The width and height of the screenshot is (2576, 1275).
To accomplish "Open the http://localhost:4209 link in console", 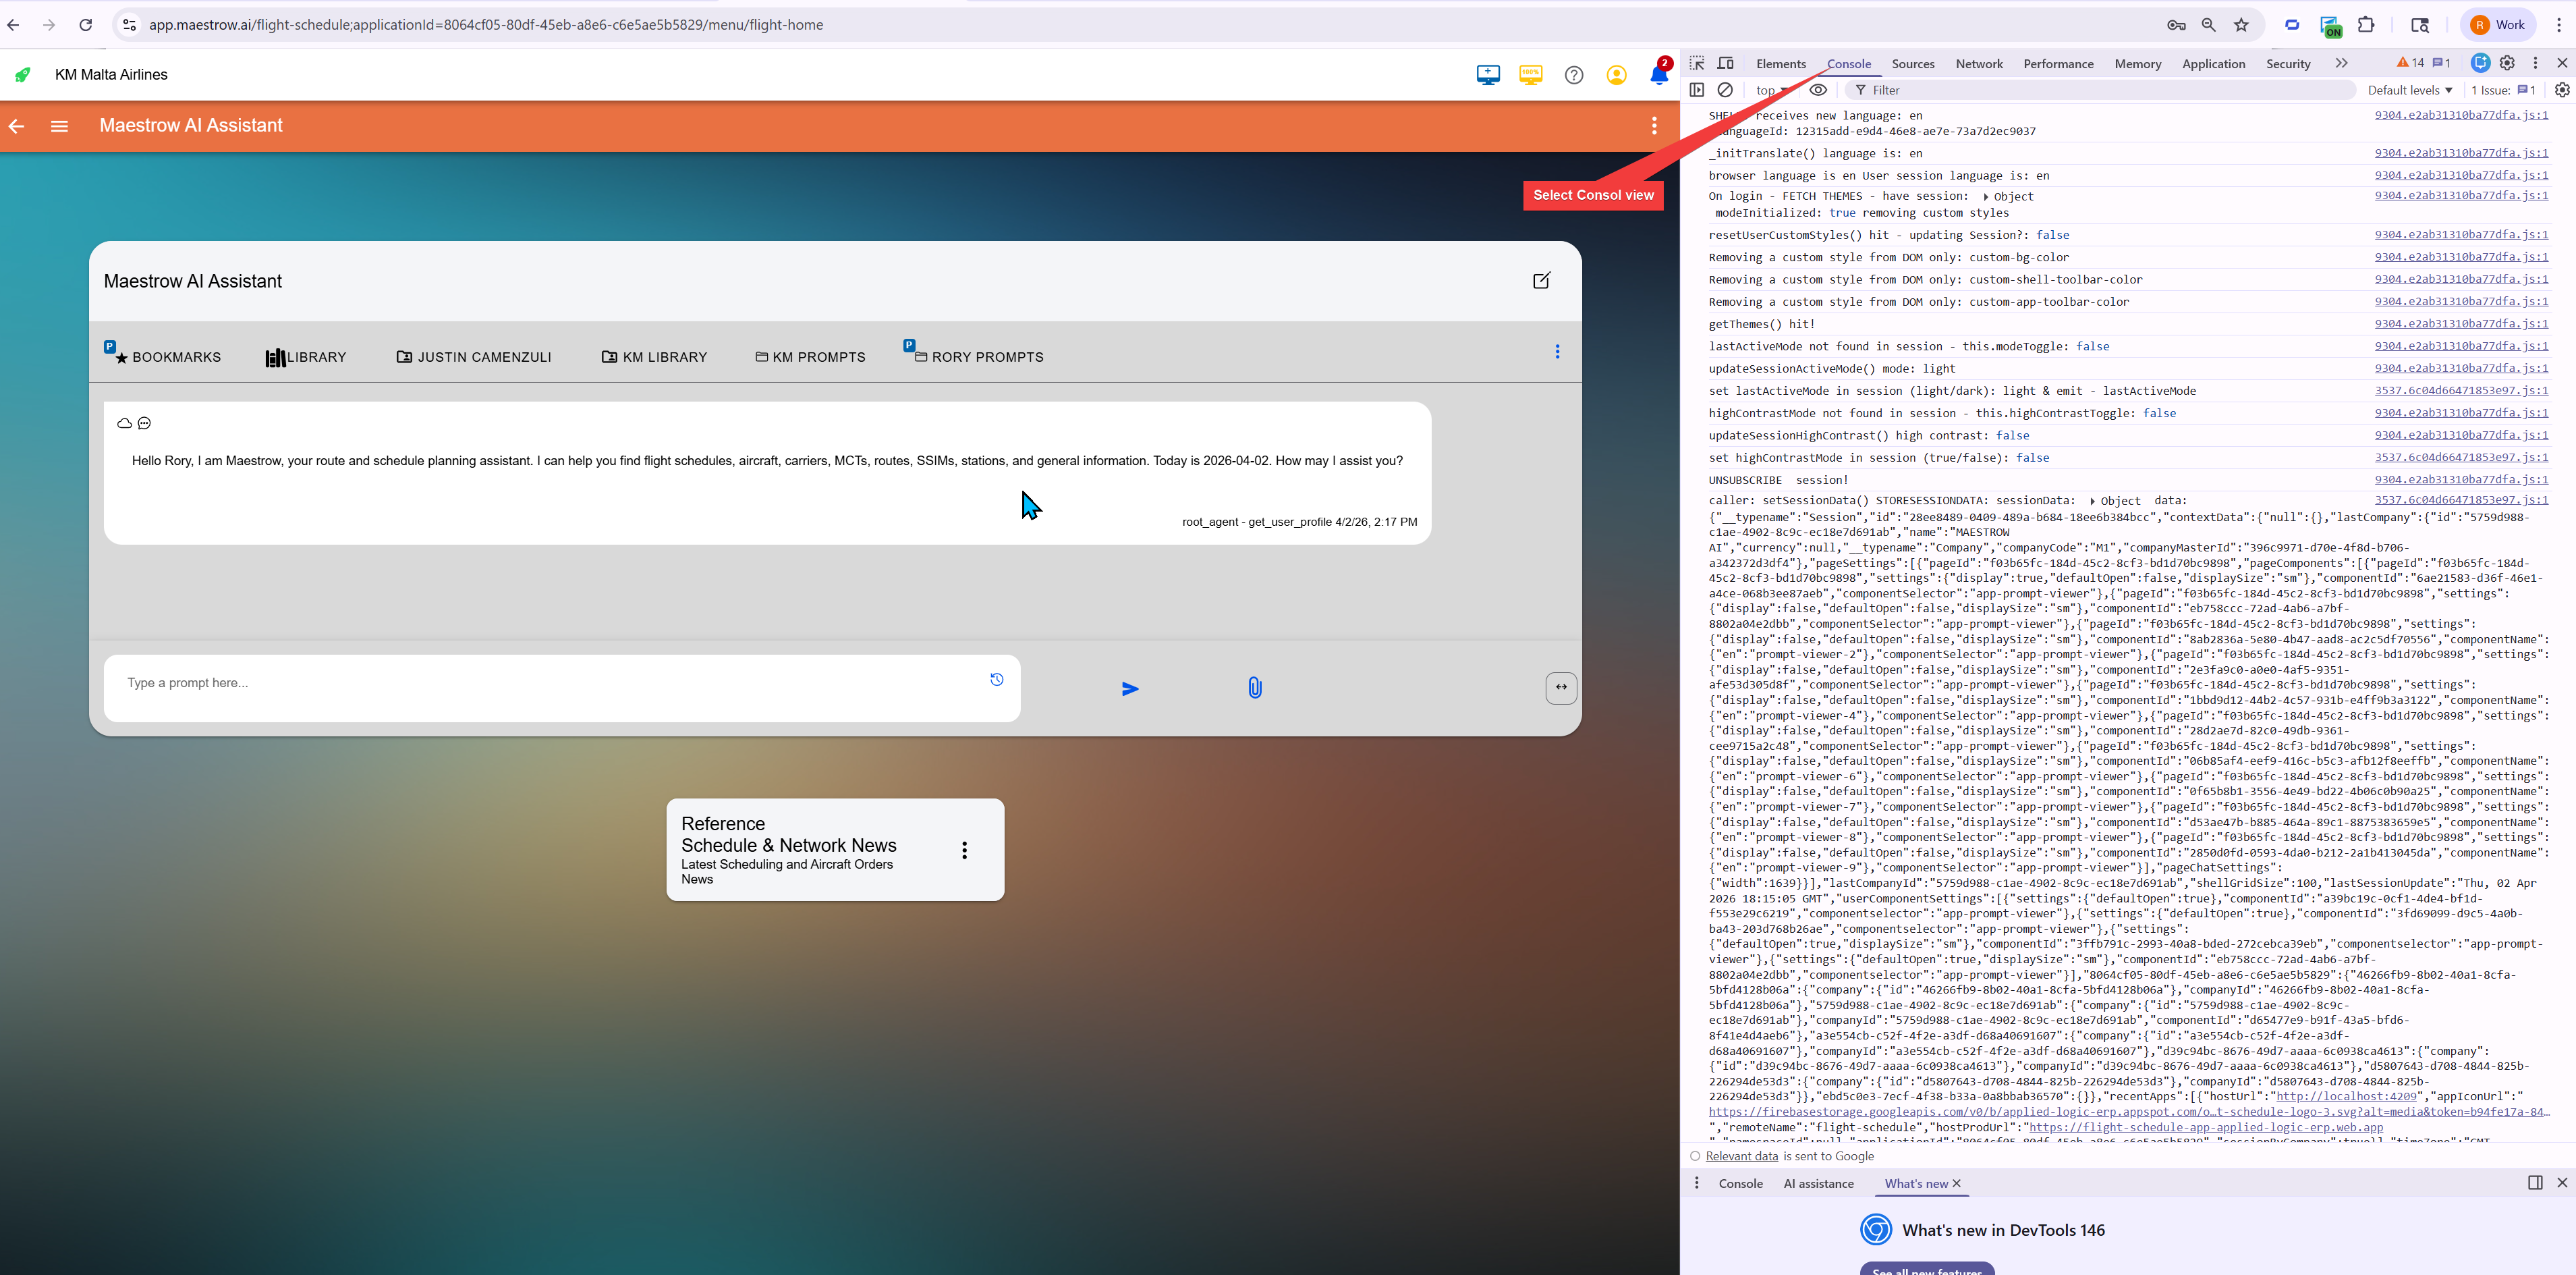I will coord(2346,1096).
